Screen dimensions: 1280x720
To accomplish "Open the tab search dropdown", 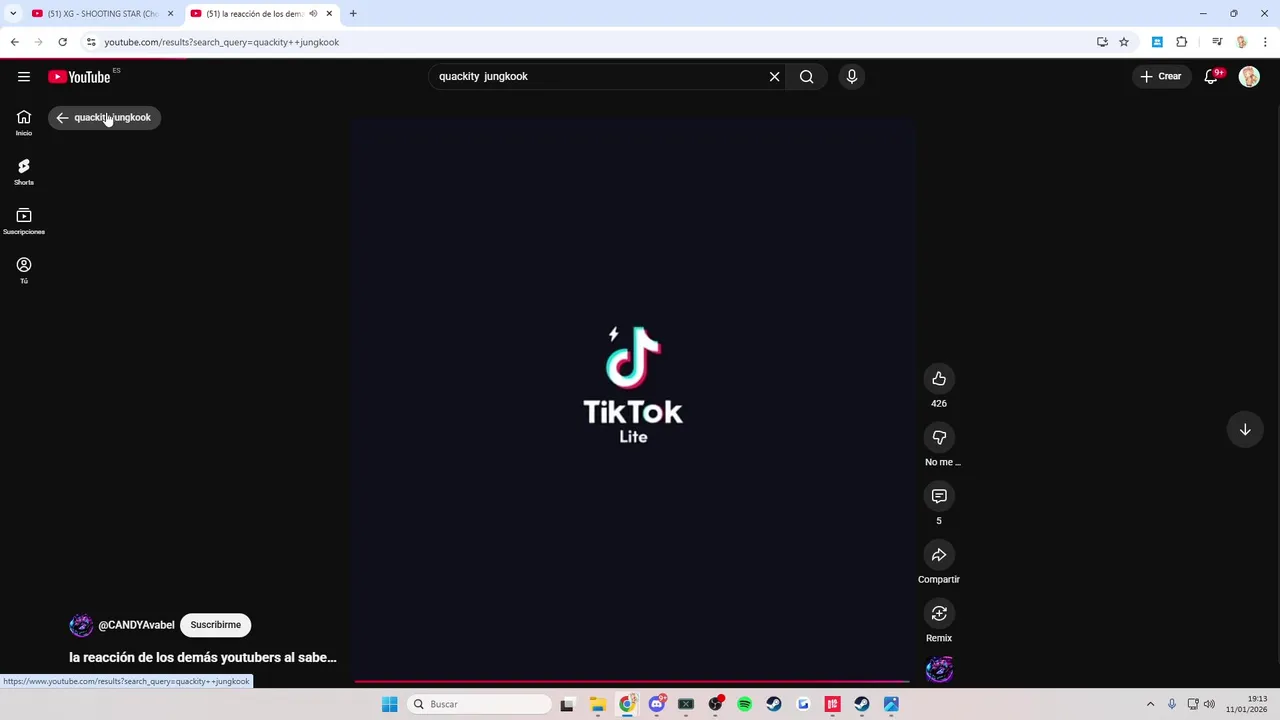I will click(12, 13).
